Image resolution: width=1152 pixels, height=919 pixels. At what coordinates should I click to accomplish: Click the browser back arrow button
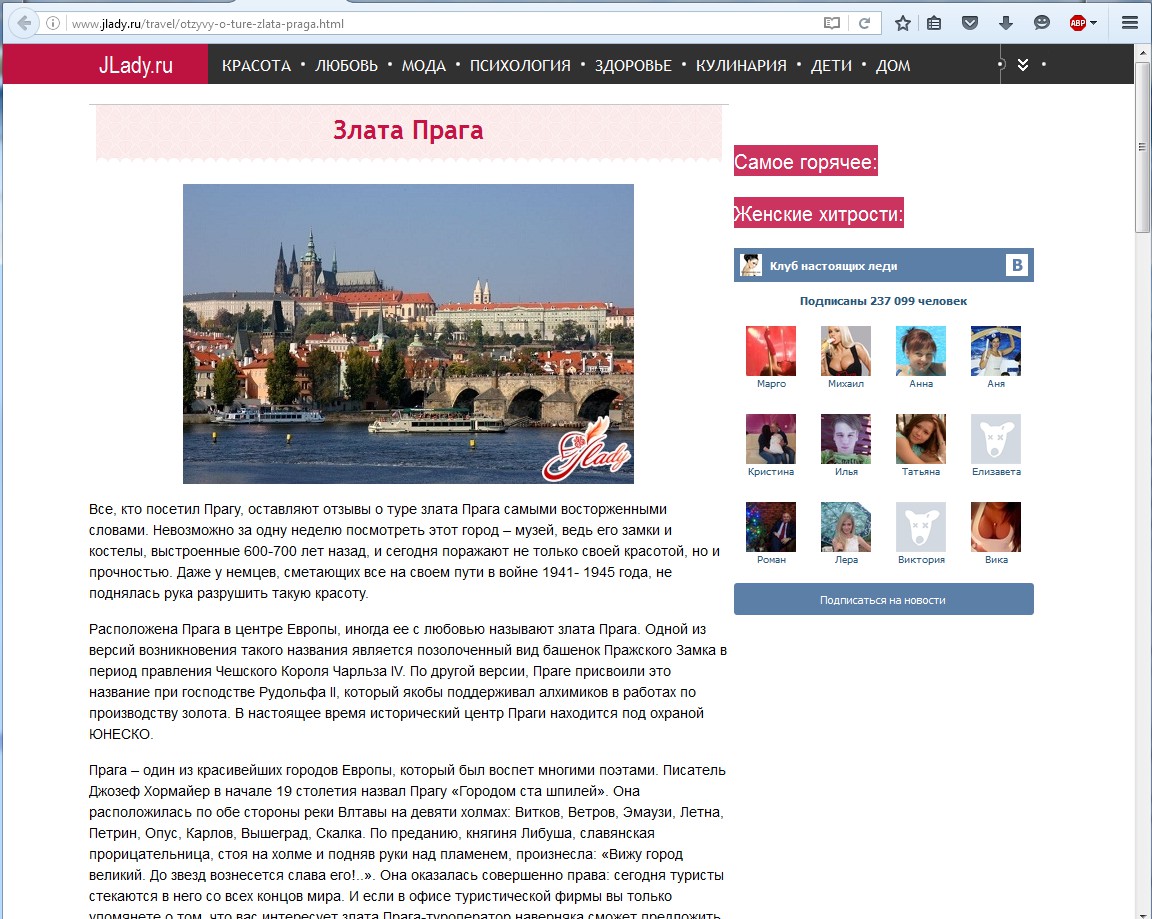click(24, 24)
